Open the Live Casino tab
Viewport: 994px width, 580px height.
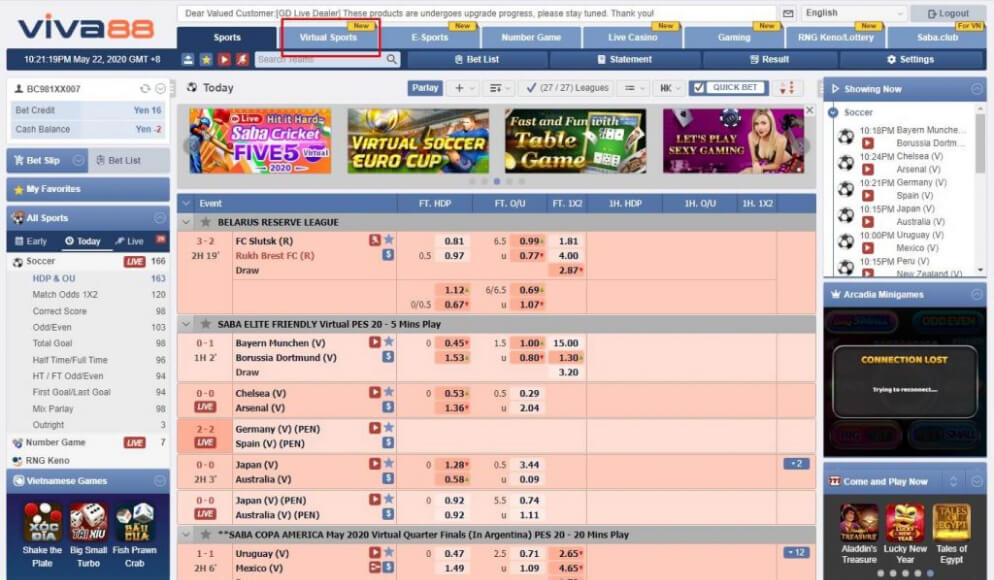pyautogui.click(x=632, y=37)
